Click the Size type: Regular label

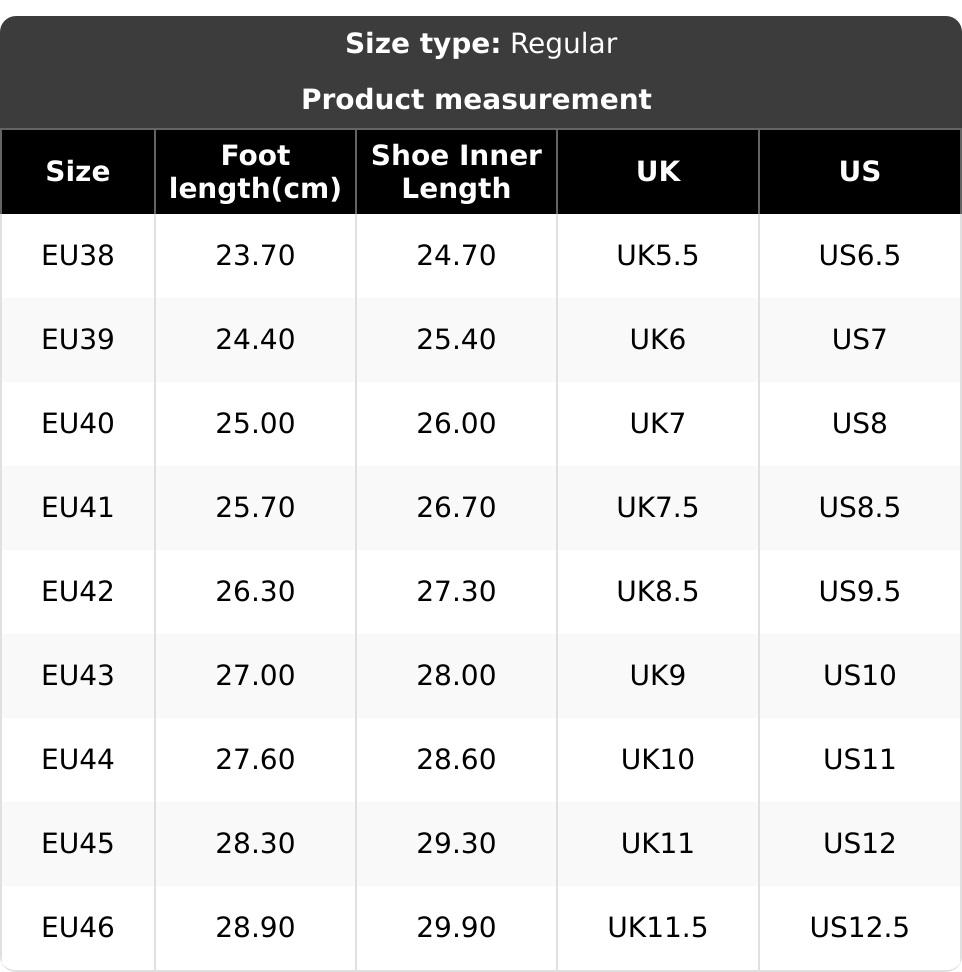[481, 44]
